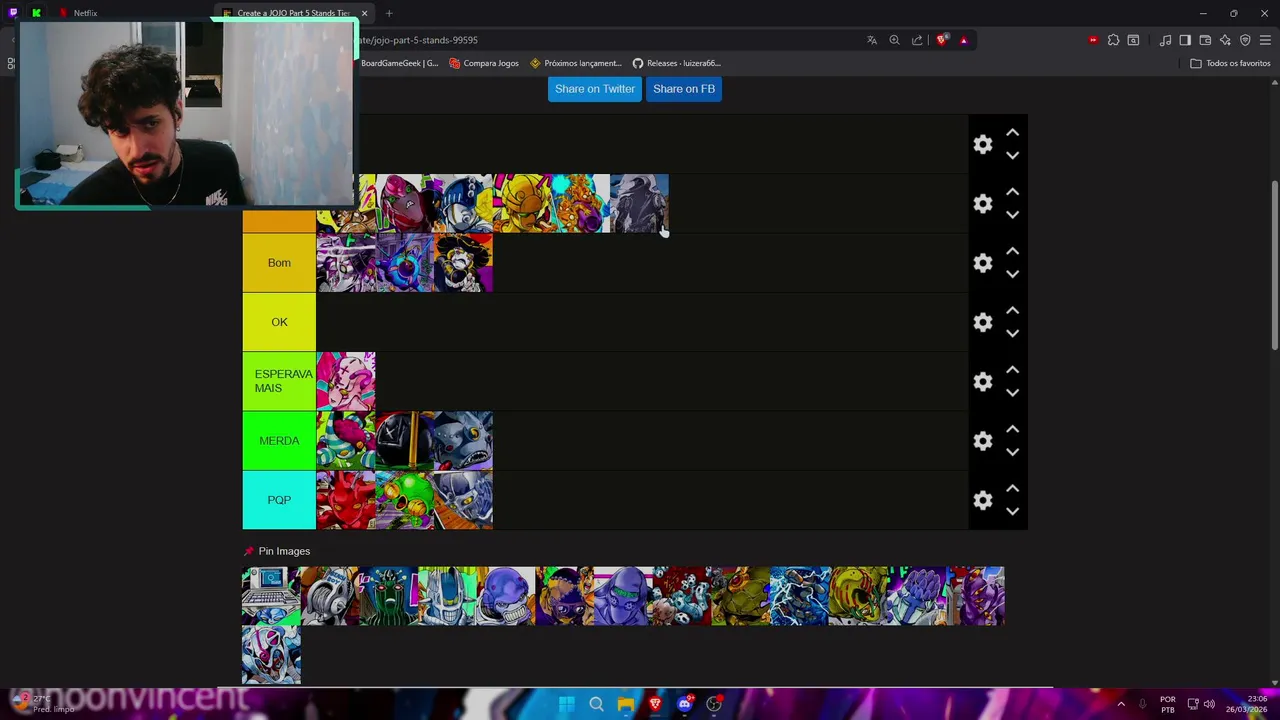Move the OK tier row down
This screenshot has width=1280, height=720.
(1012, 333)
